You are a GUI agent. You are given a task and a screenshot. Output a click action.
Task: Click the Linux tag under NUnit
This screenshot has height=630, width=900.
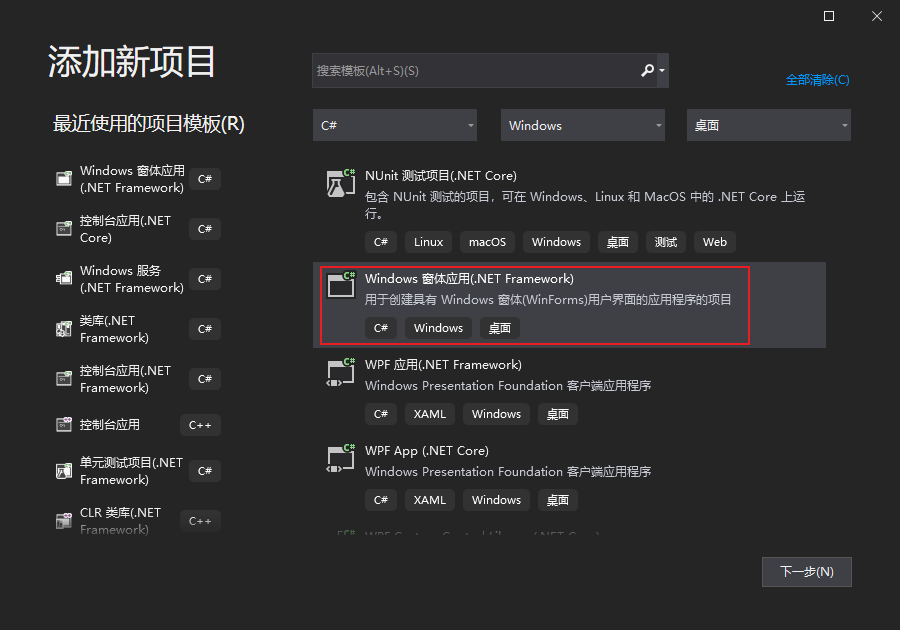428,242
